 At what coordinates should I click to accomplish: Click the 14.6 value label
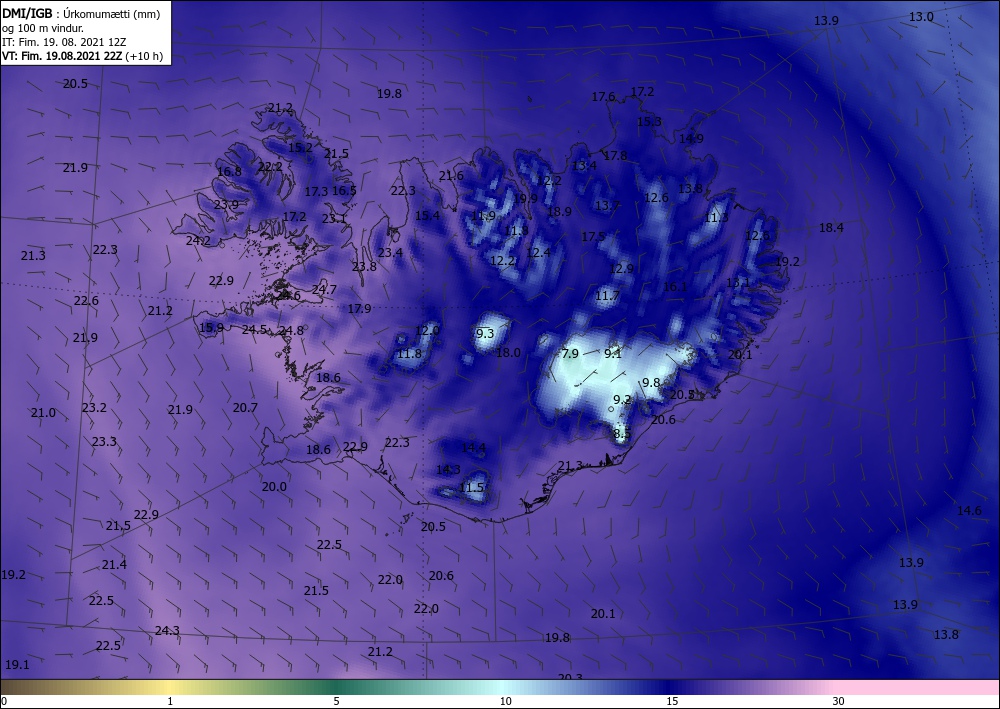969,510
